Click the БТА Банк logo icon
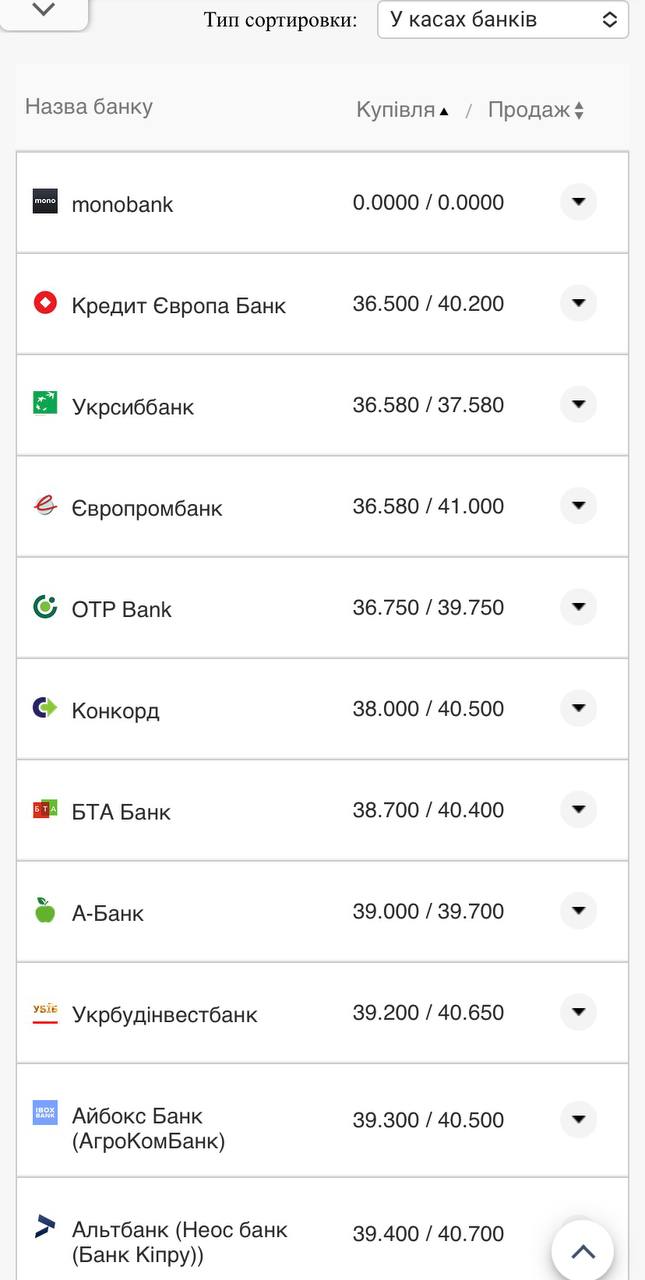 click(x=44, y=810)
